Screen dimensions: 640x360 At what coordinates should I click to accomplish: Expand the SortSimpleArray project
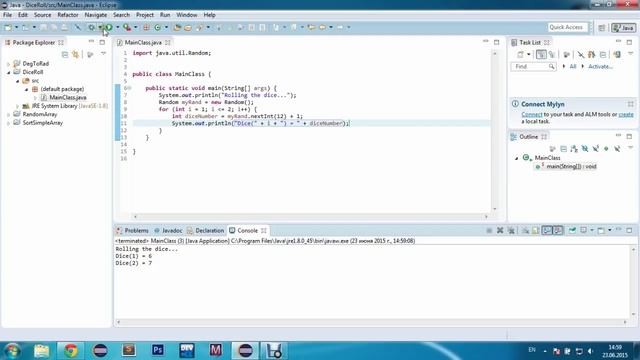click(x=9, y=123)
